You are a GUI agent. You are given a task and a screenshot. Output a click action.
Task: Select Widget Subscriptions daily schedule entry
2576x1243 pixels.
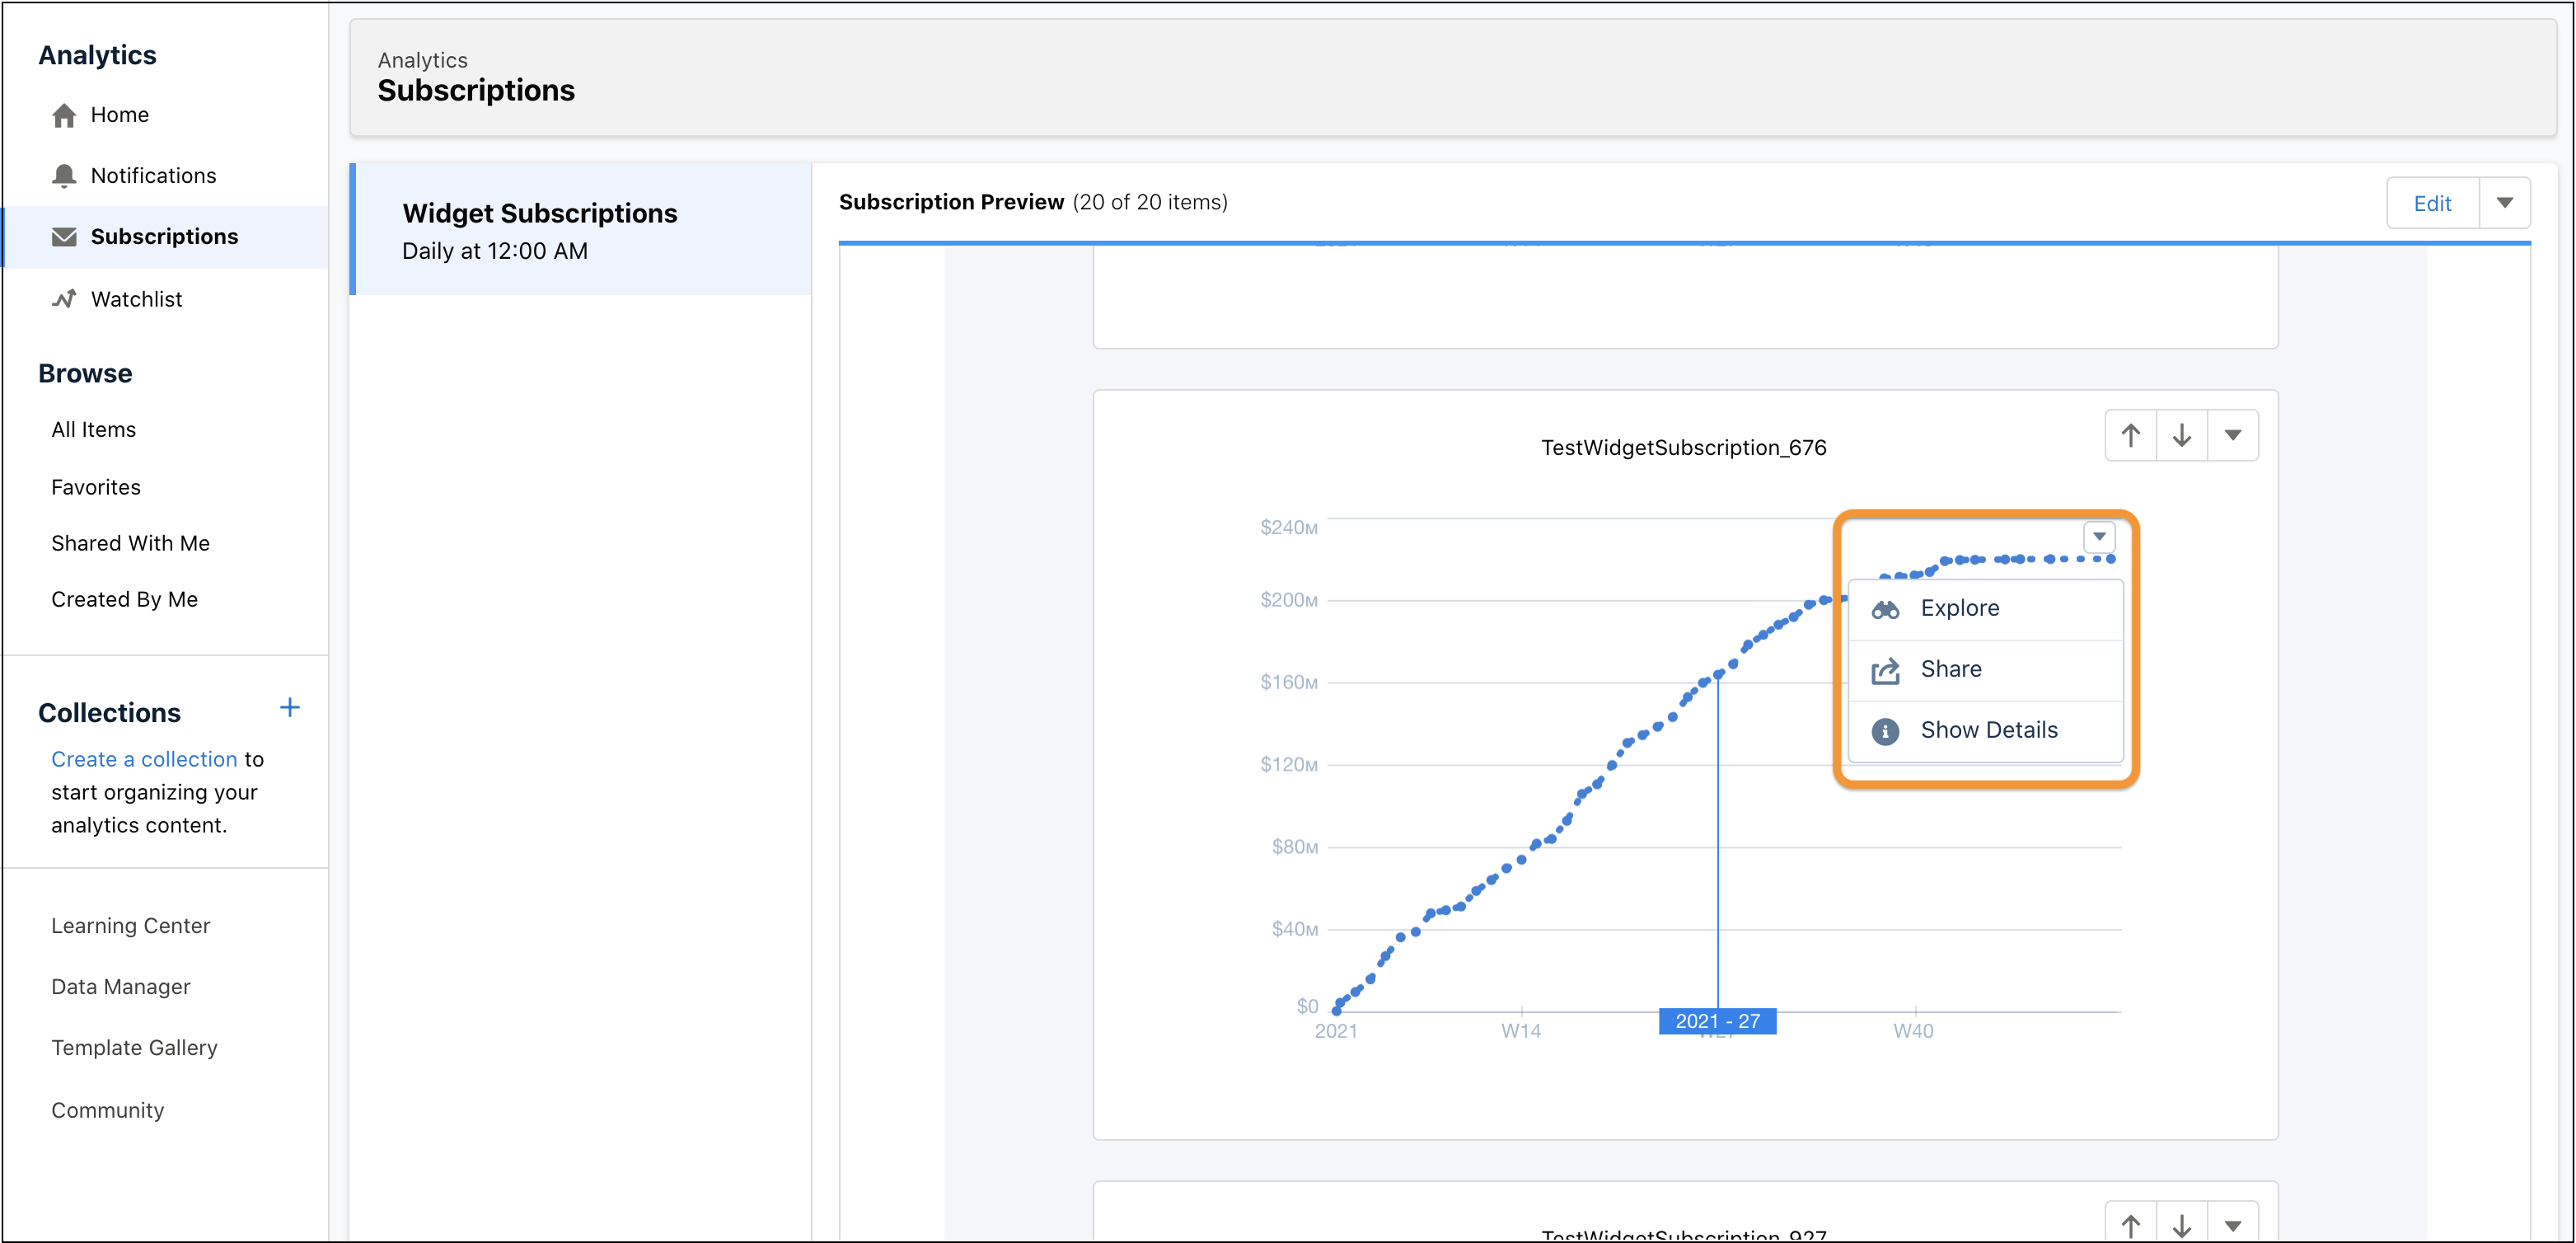click(x=581, y=230)
